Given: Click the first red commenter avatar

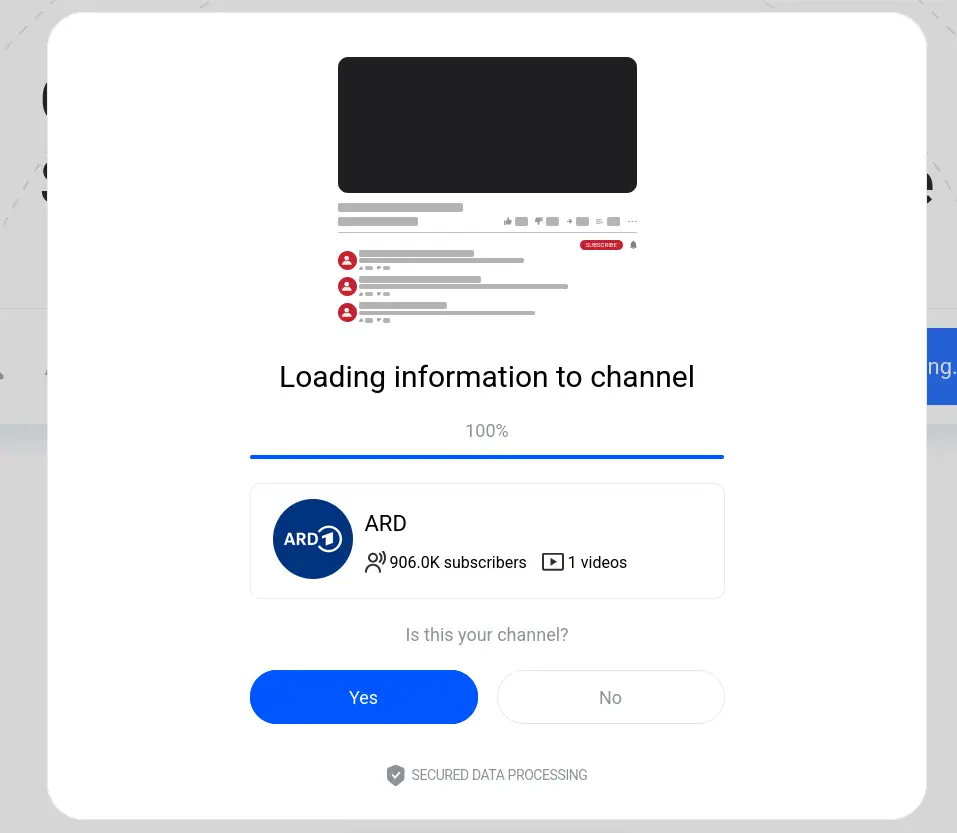Looking at the screenshot, I should 347,260.
